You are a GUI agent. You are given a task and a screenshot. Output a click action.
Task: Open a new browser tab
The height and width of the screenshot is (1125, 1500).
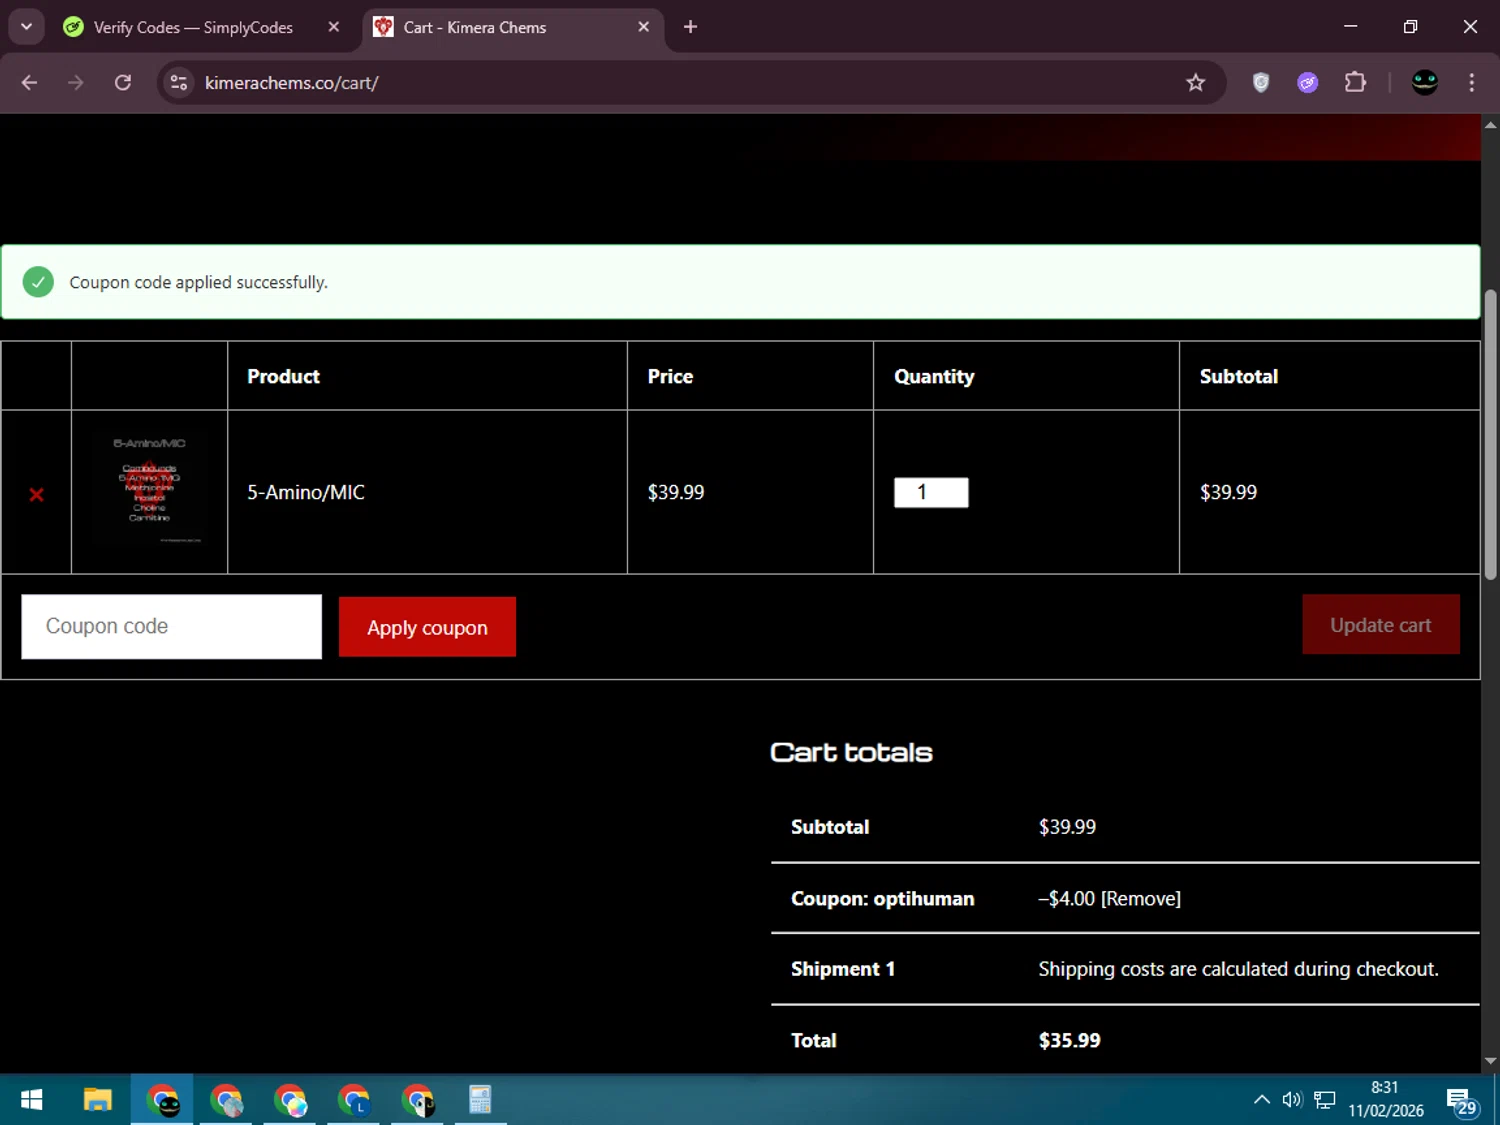point(690,27)
